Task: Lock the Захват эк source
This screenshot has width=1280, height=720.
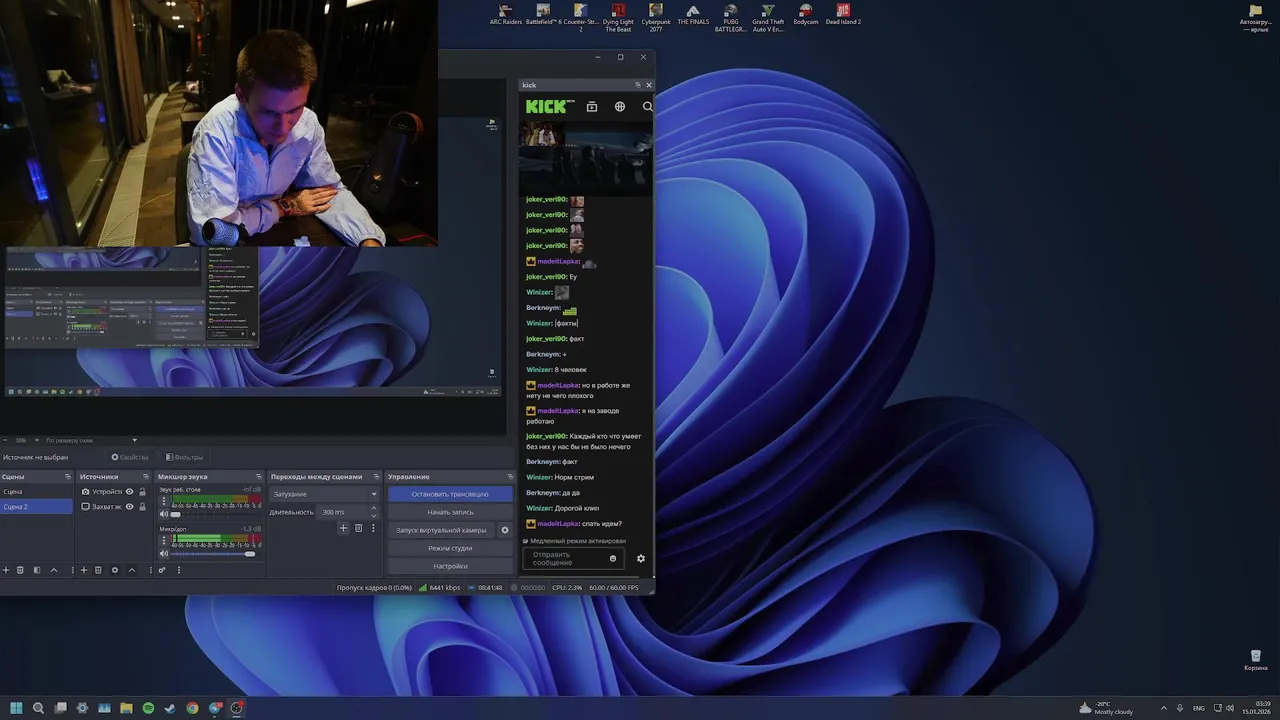Action: (x=142, y=507)
